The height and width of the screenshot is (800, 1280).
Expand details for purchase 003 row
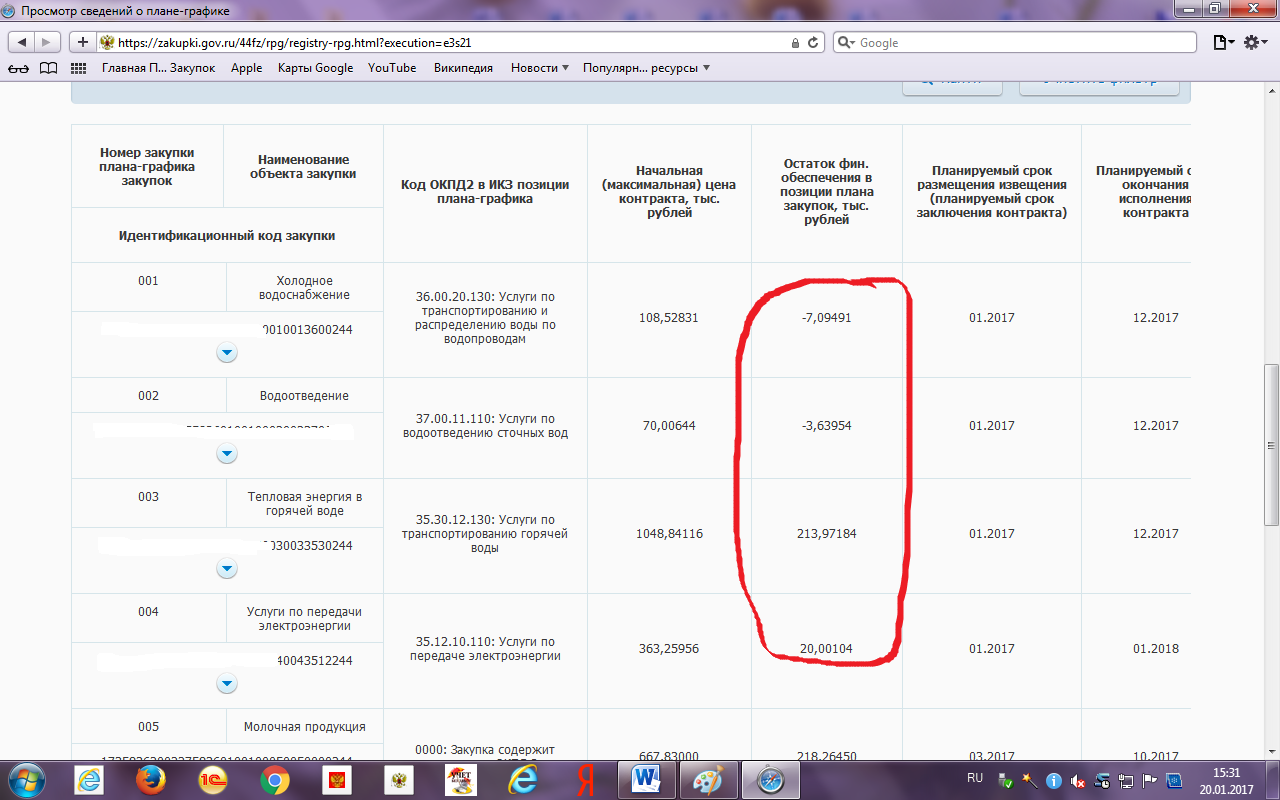227,569
